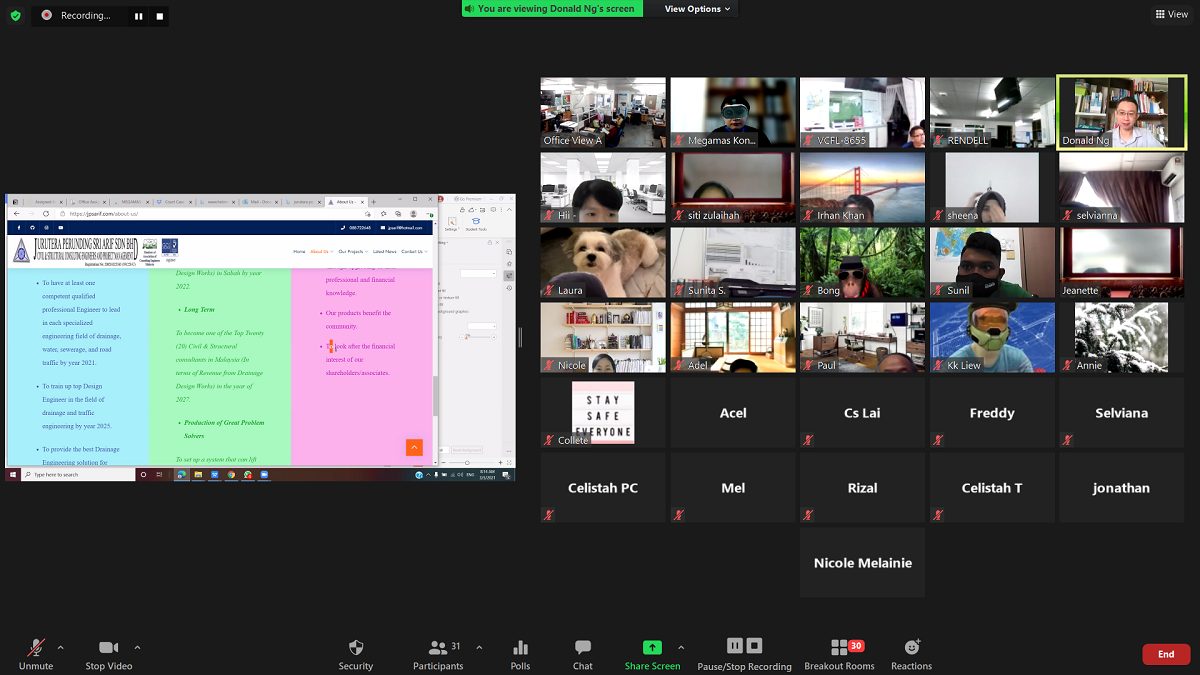
Task: Select Irhan Khan's Golden Gate tile
Action: point(862,187)
